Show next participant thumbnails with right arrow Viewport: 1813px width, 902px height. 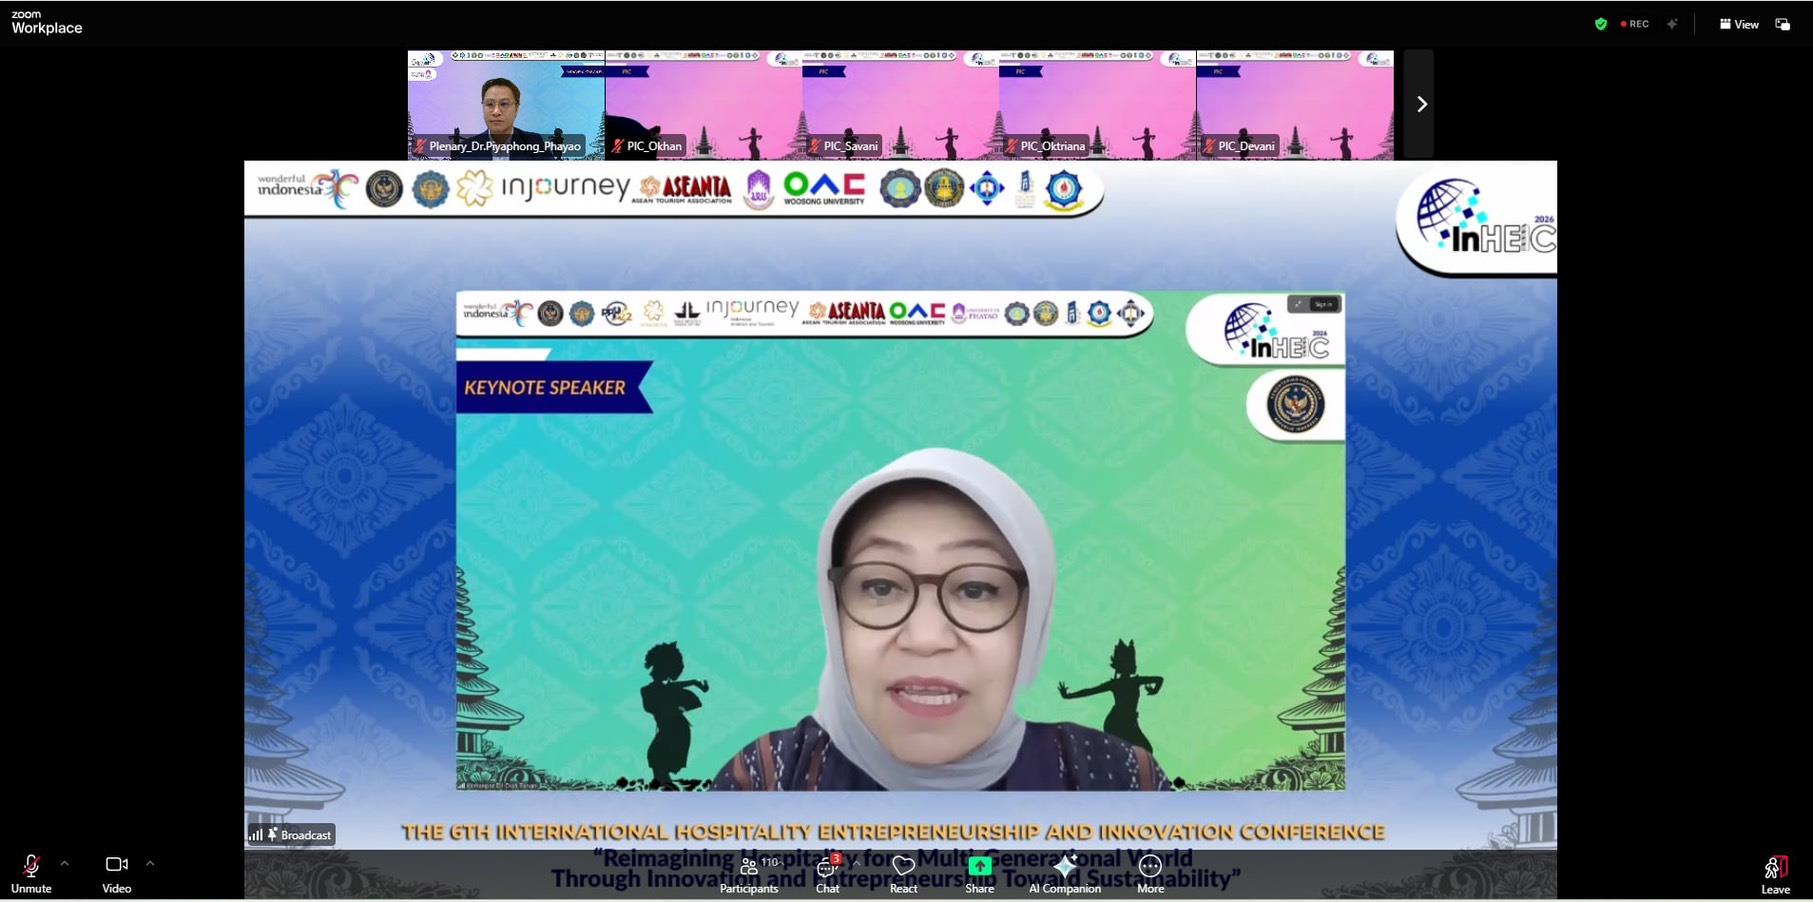[1420, 104]
